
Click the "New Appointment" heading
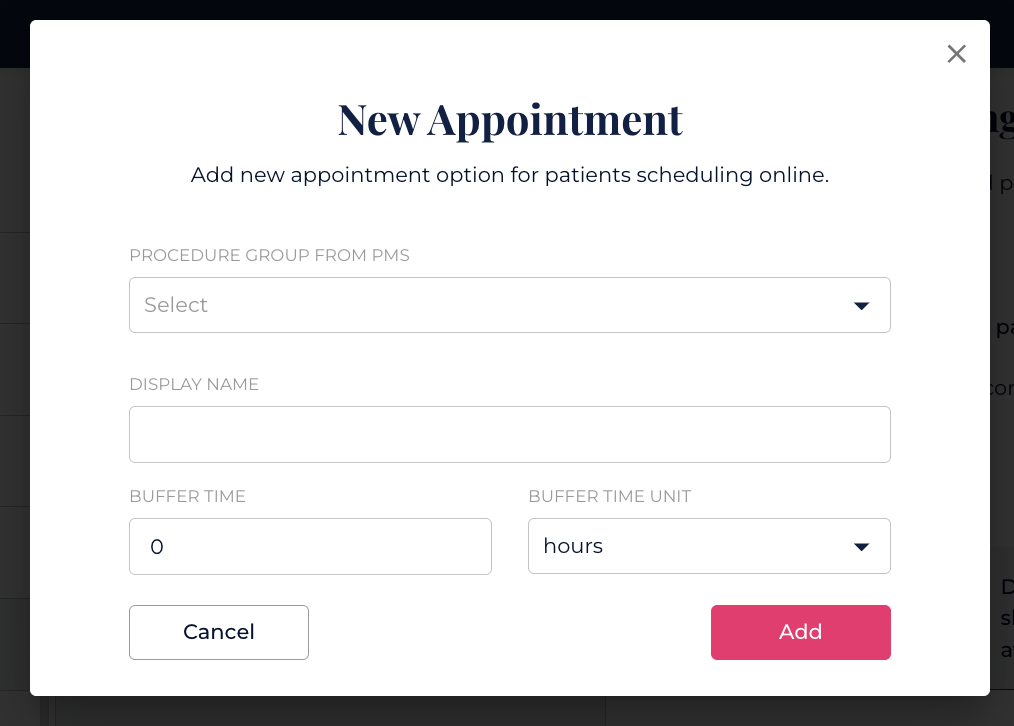(509, 119)
